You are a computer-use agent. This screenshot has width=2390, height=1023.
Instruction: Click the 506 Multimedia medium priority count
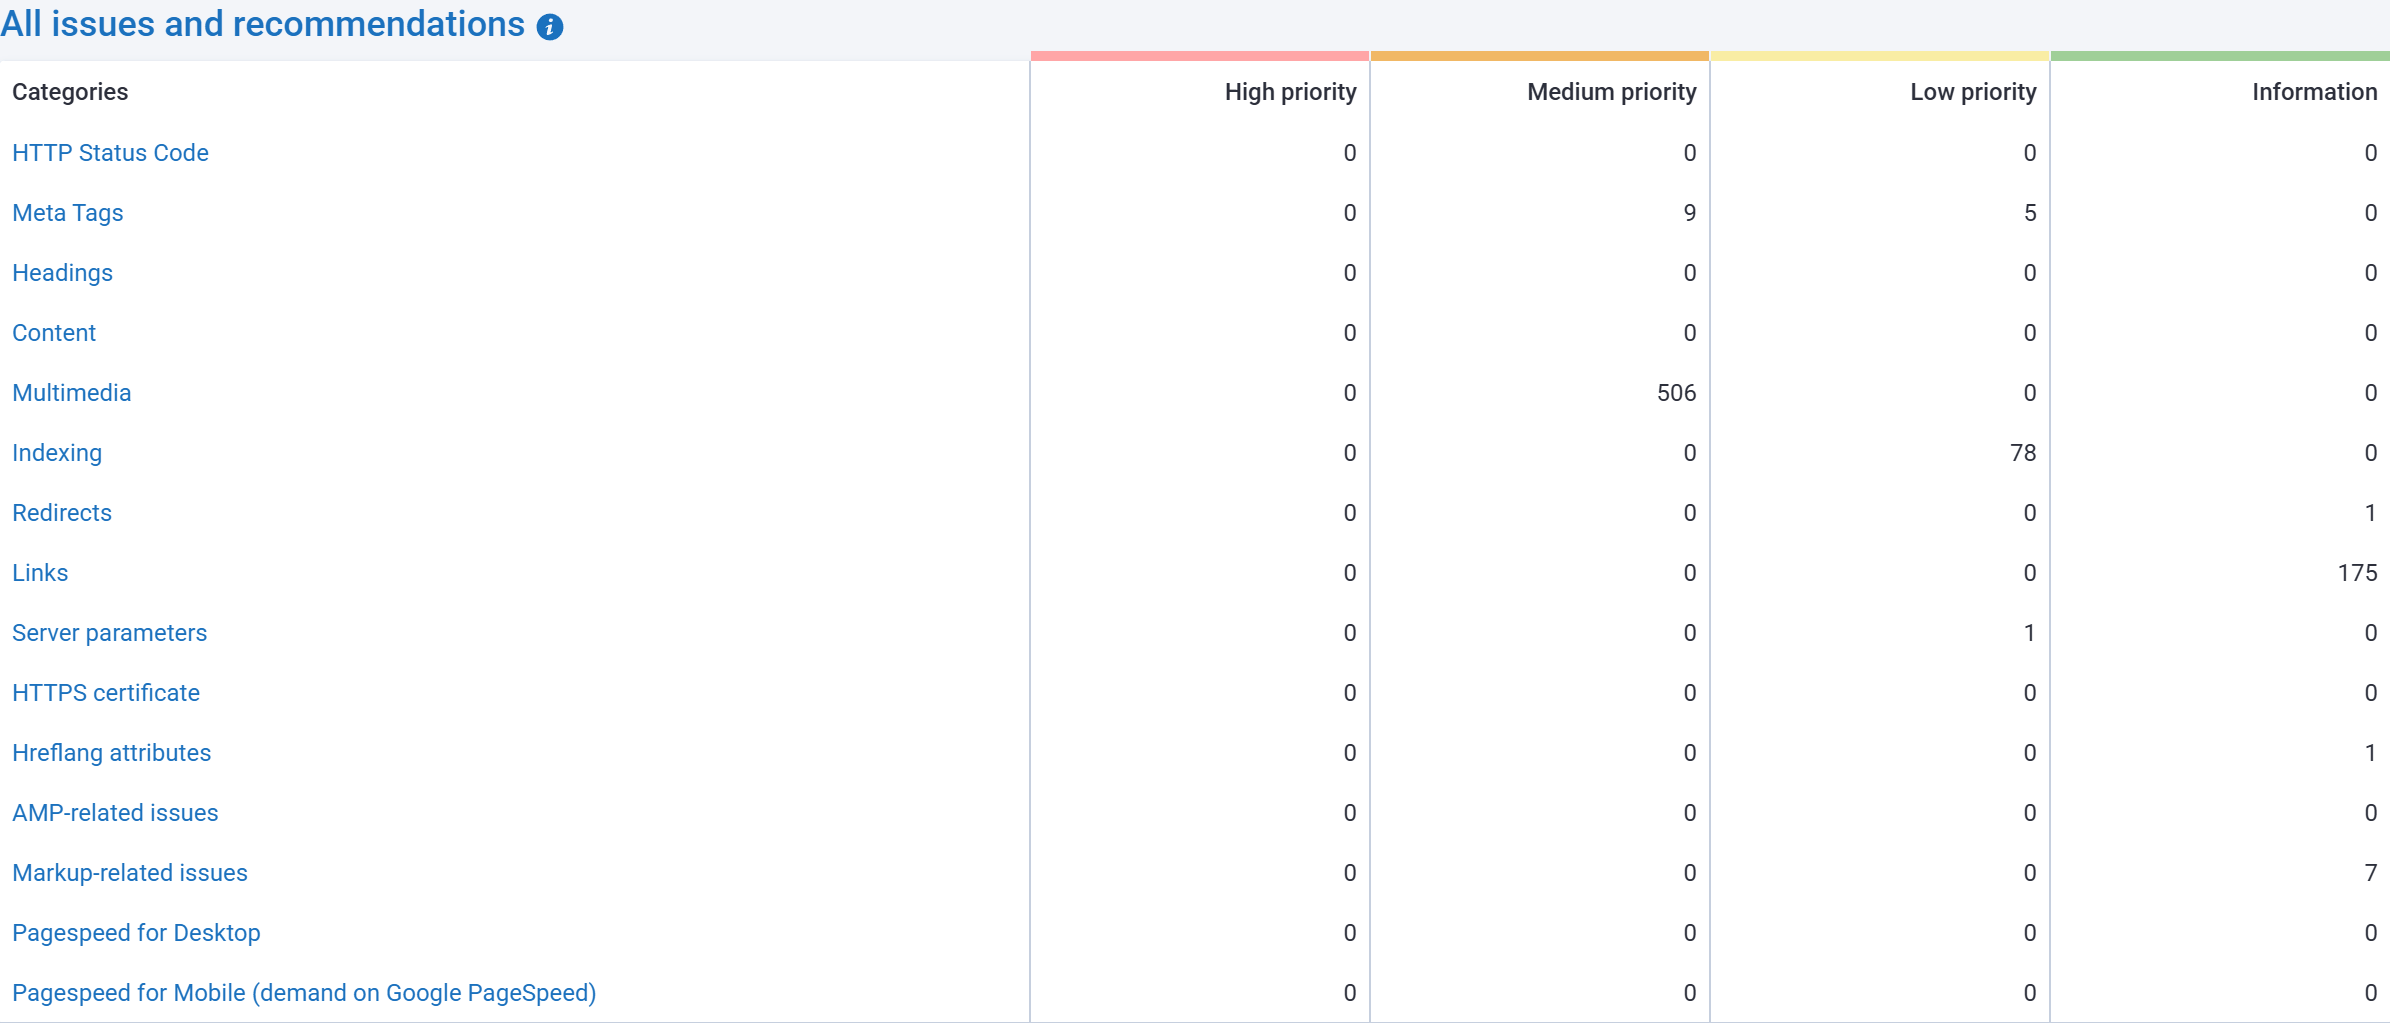1676,393
